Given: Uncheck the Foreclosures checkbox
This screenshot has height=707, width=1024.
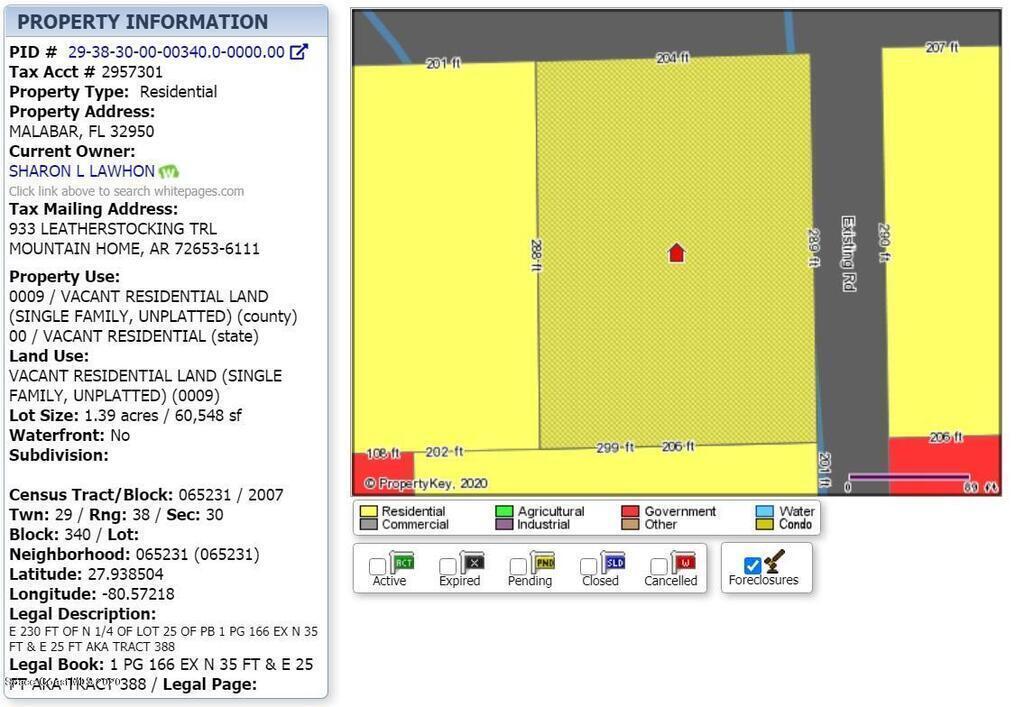Looking at the screenshot, I should [x=753, y=566].
